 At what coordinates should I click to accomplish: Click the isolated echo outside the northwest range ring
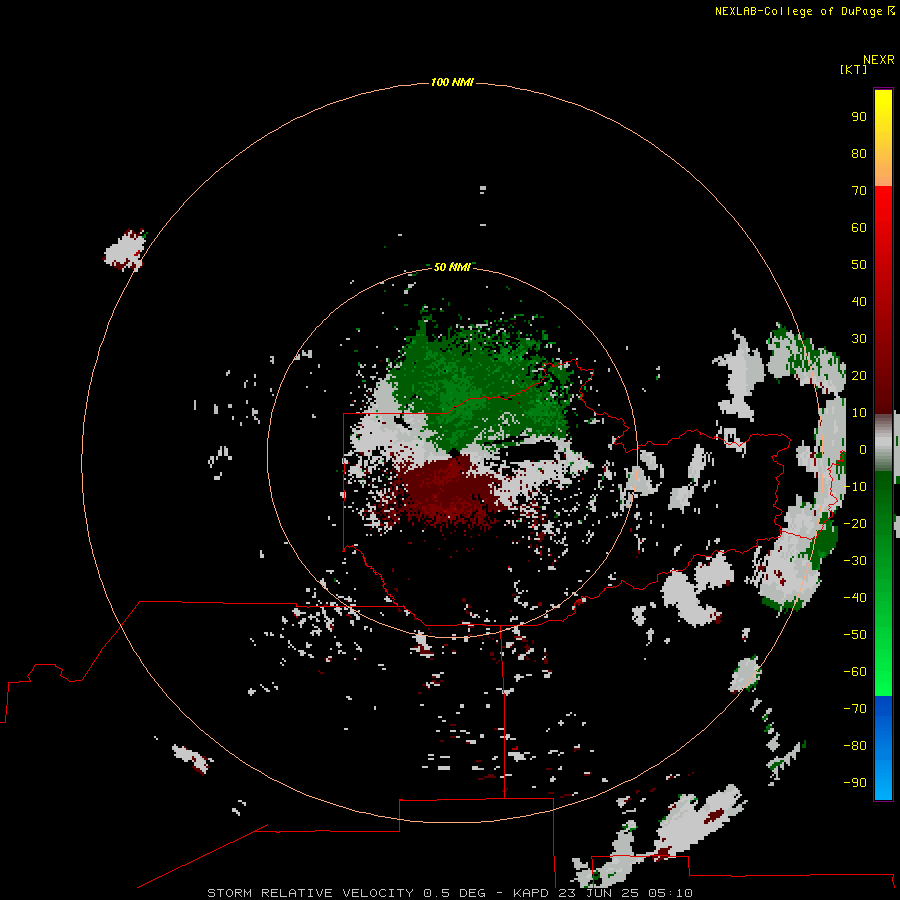[x=125, y=250]
